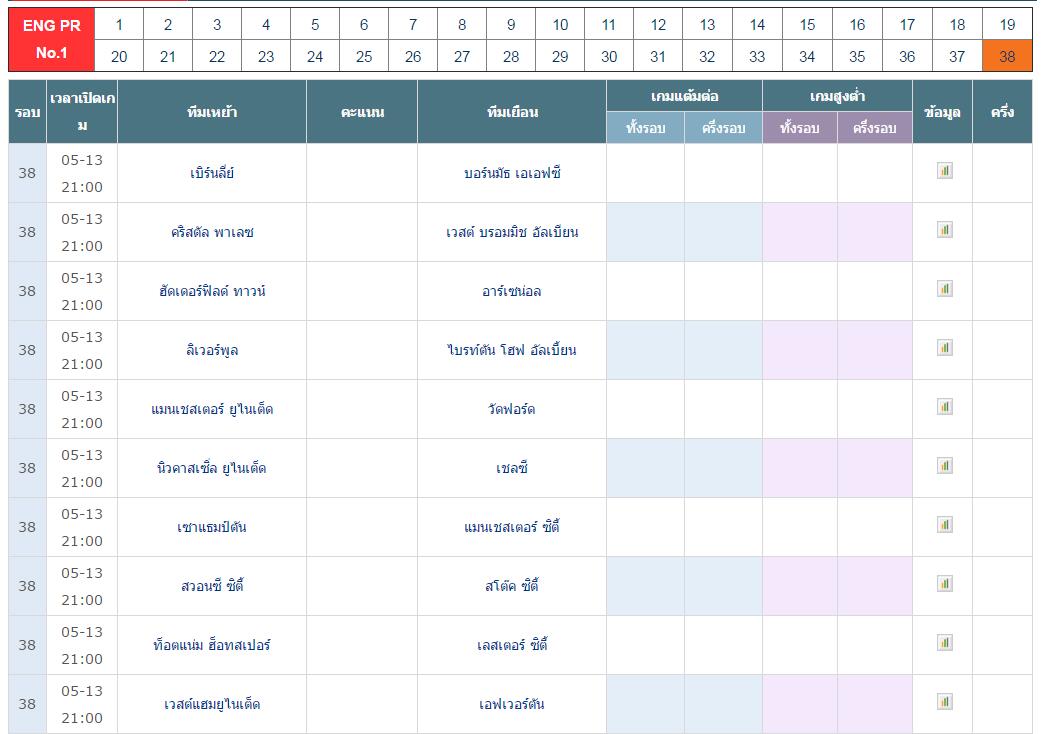Open stats icon for West Ham match

(x=945, y=702)
